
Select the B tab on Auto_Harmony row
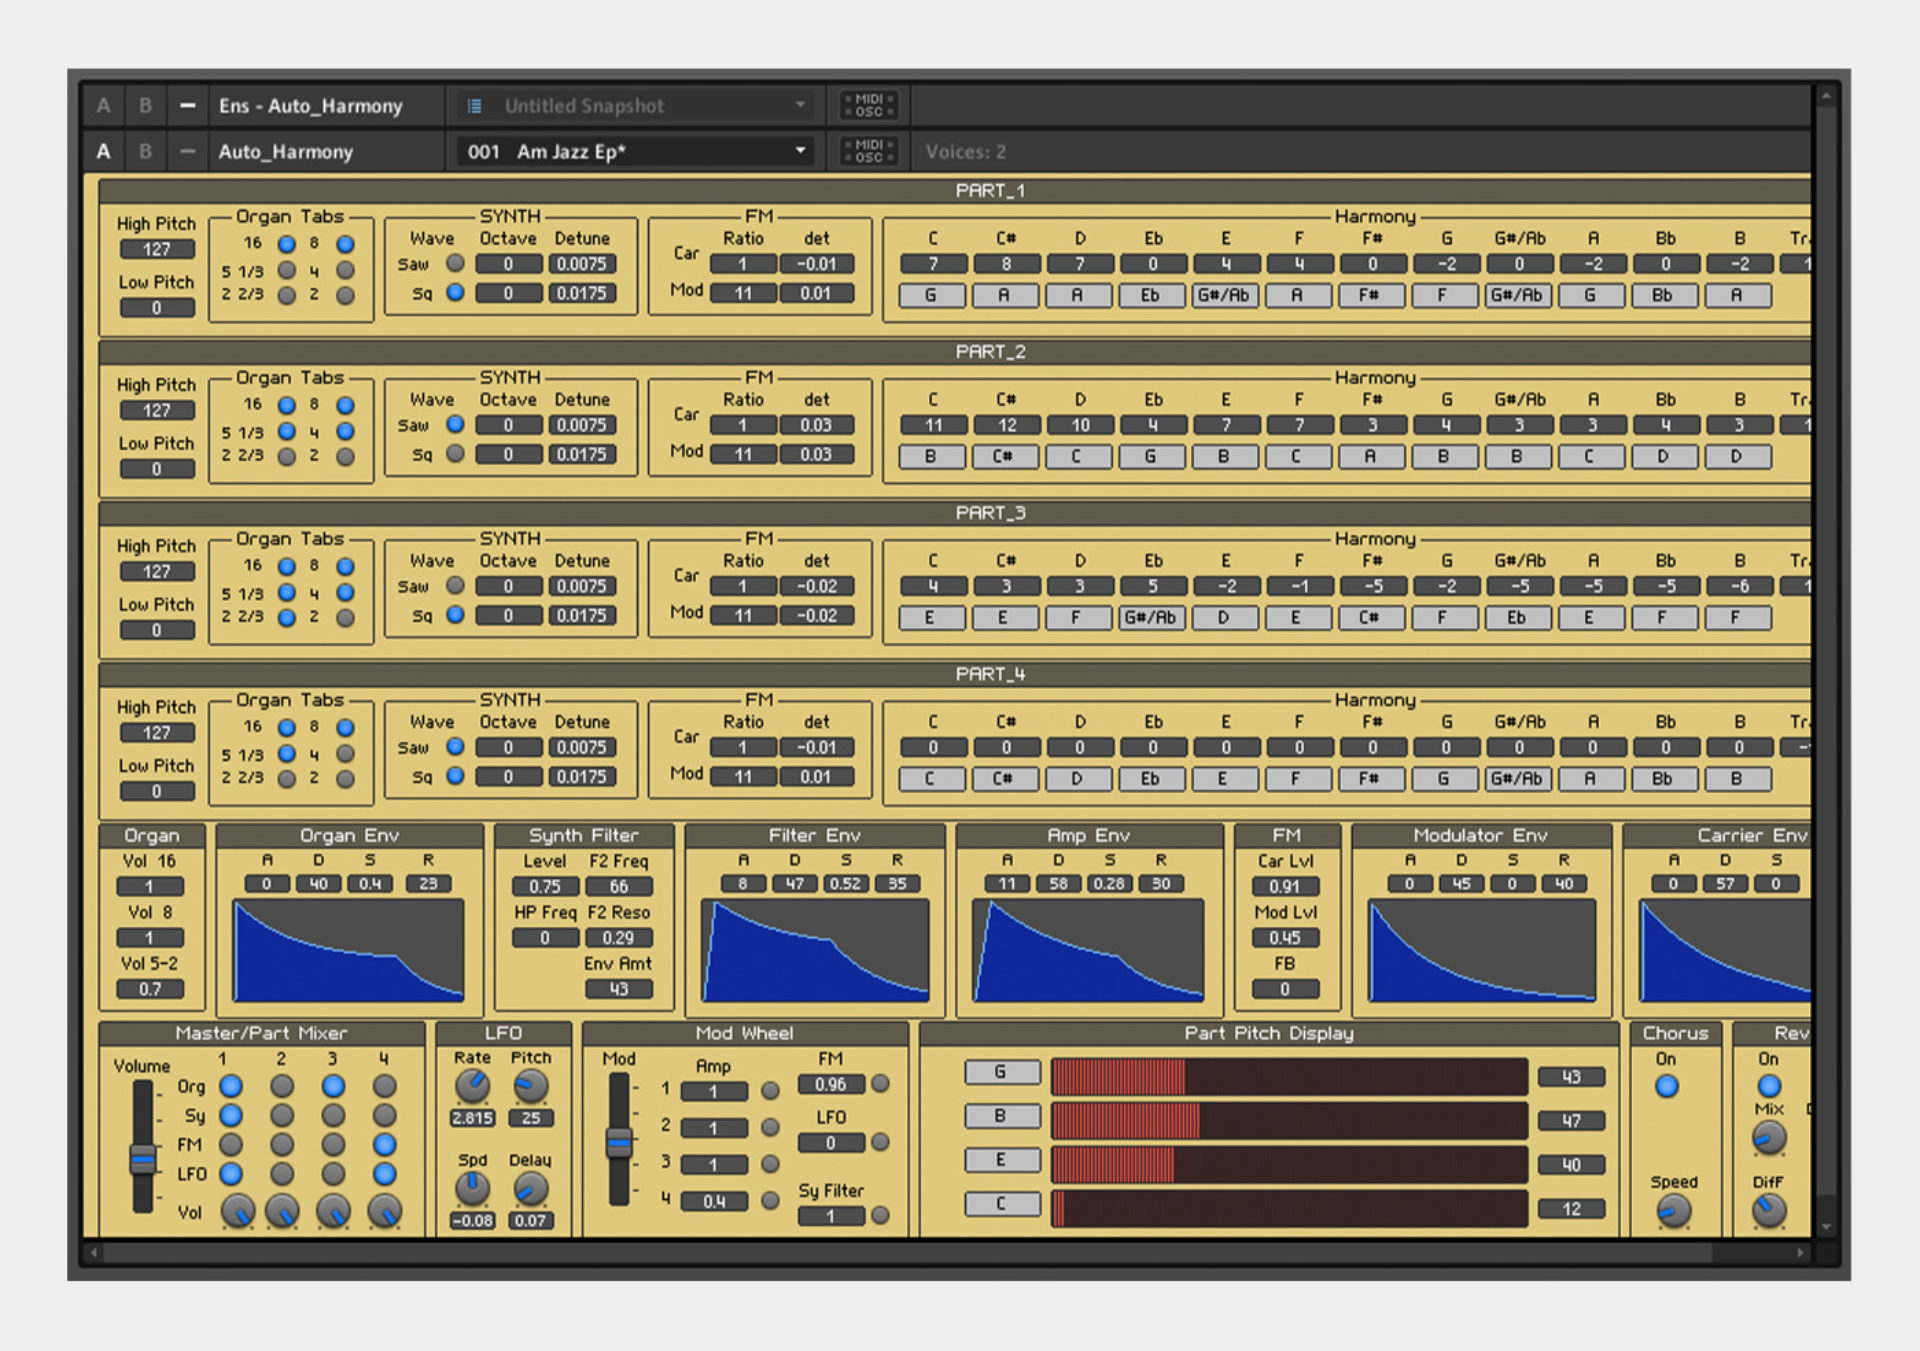coord(145,151)
